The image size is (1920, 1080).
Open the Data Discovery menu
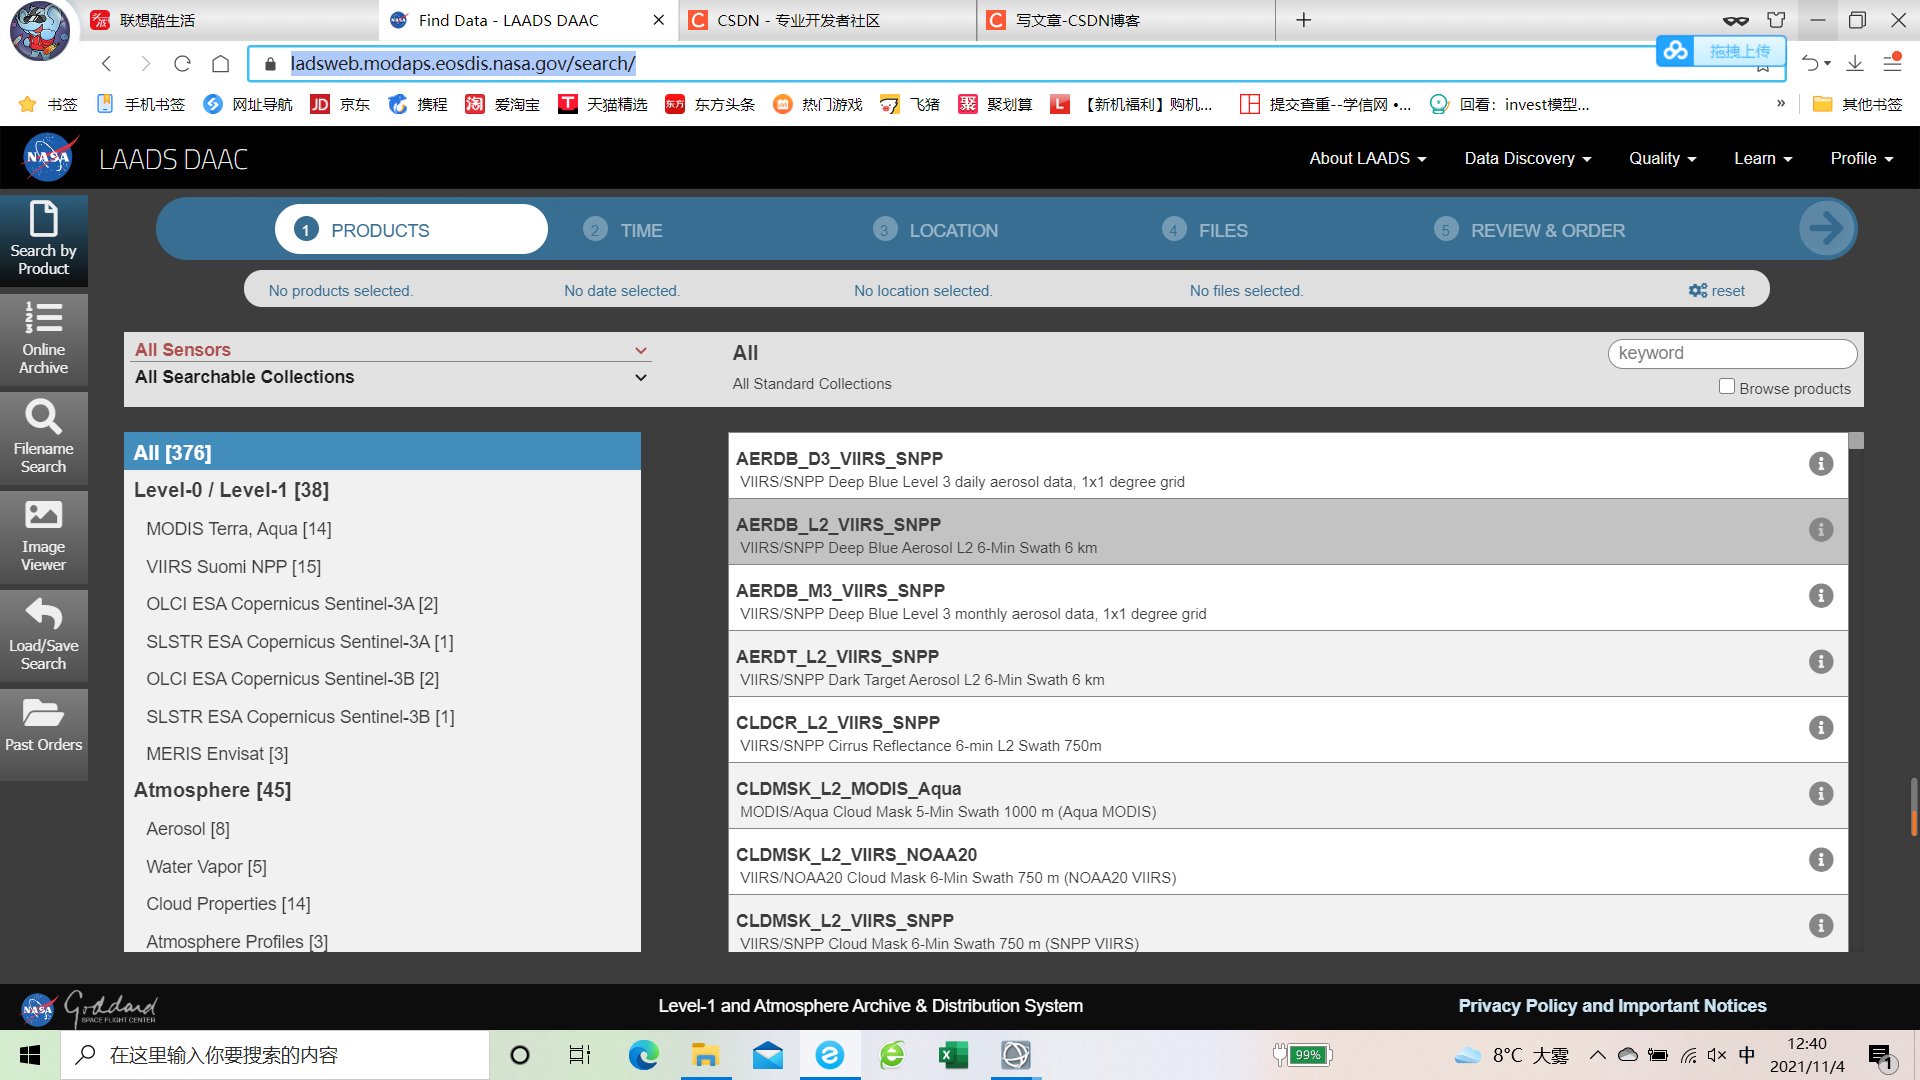pyautogui.click(x=1525, y=158)
